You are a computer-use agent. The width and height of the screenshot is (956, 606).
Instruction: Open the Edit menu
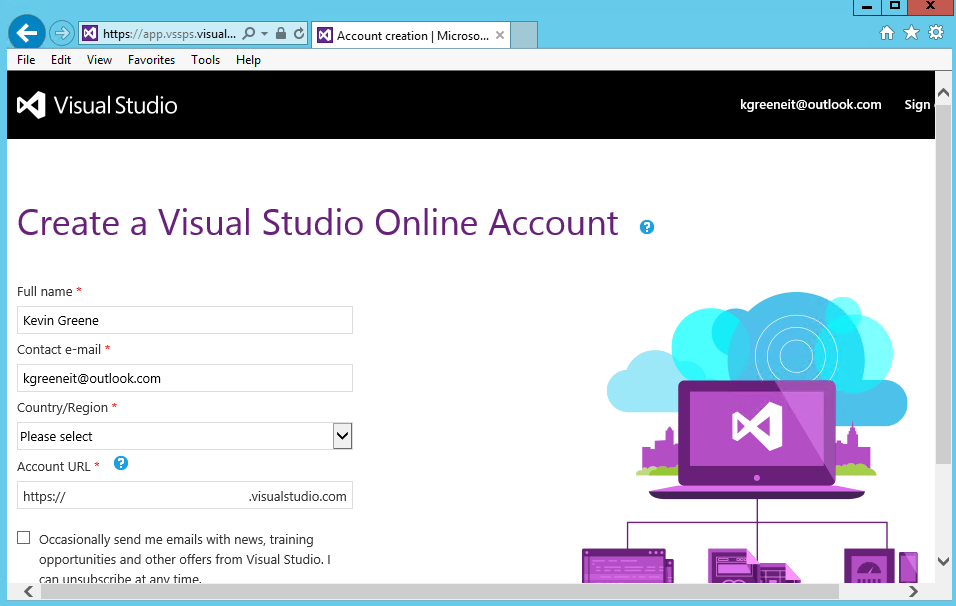pyautogui.click(x=61, y=60)
